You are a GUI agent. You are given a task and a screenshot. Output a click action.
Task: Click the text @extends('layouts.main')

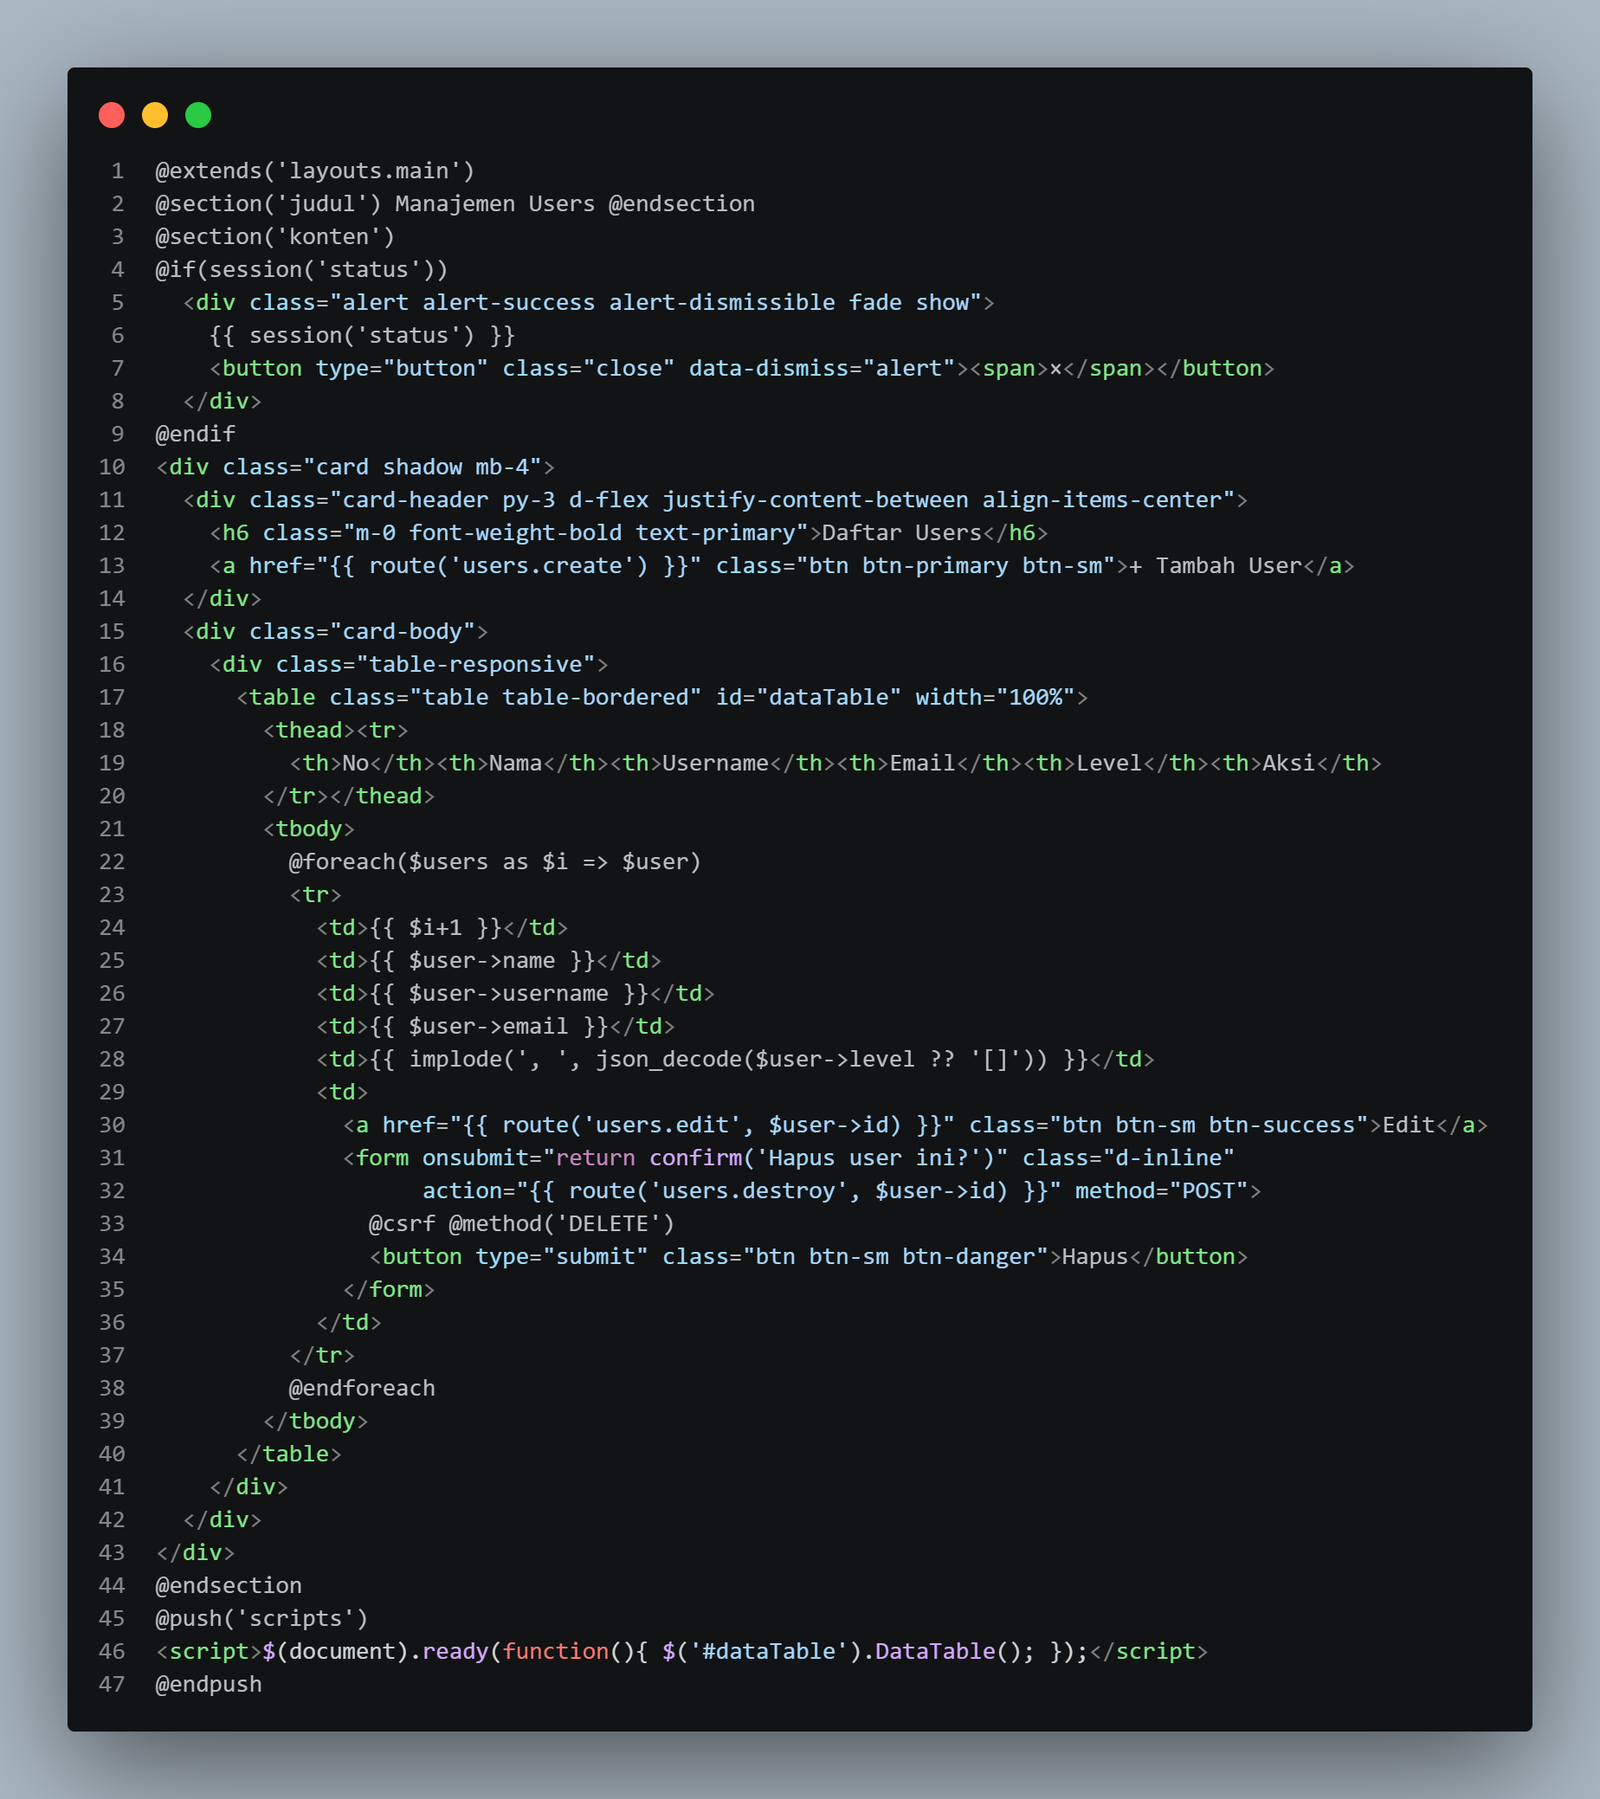(315, 171)
